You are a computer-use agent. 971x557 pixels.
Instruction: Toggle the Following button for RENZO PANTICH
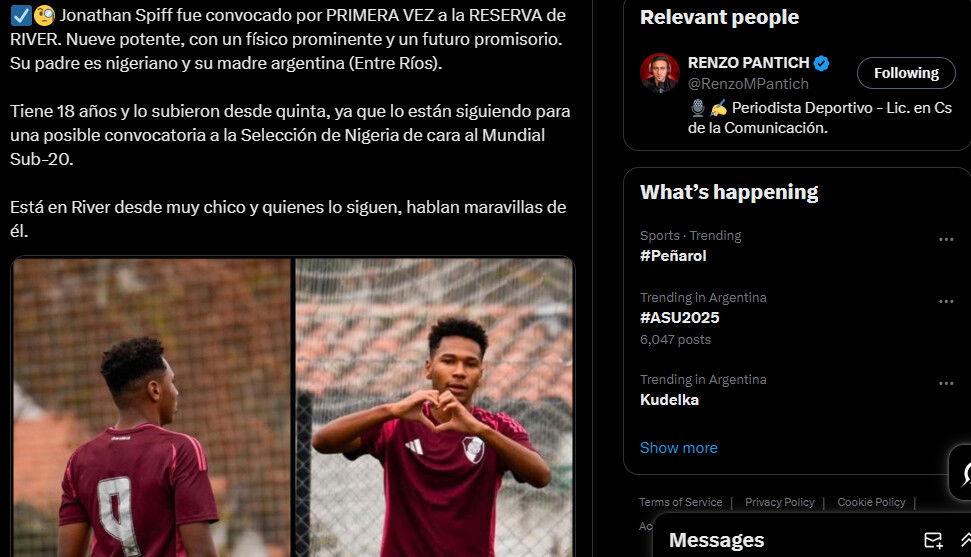click(x=906, y=73)
